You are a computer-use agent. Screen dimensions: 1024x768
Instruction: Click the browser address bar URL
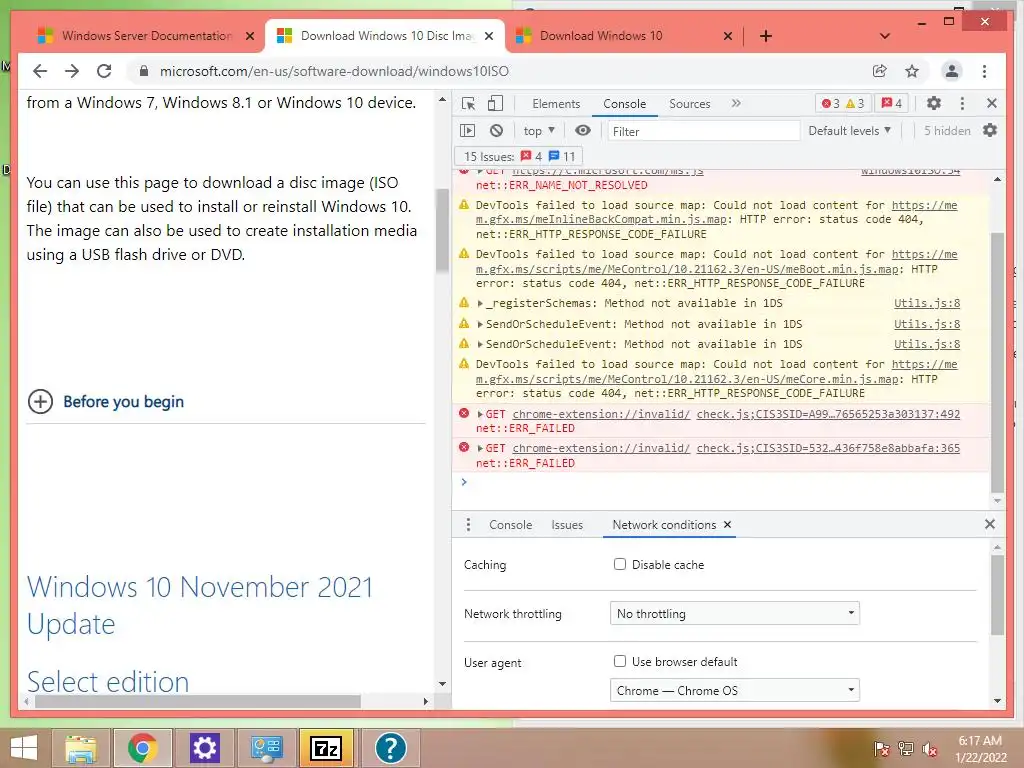click(x=334, y=71)
